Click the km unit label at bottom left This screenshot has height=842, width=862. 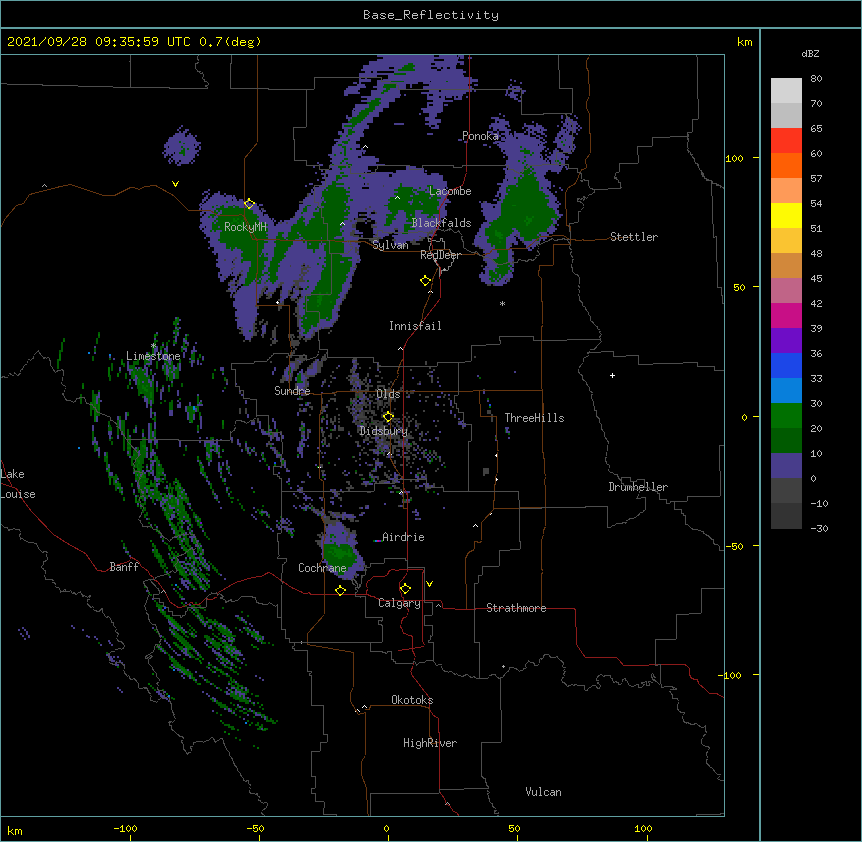pos(15,830)
